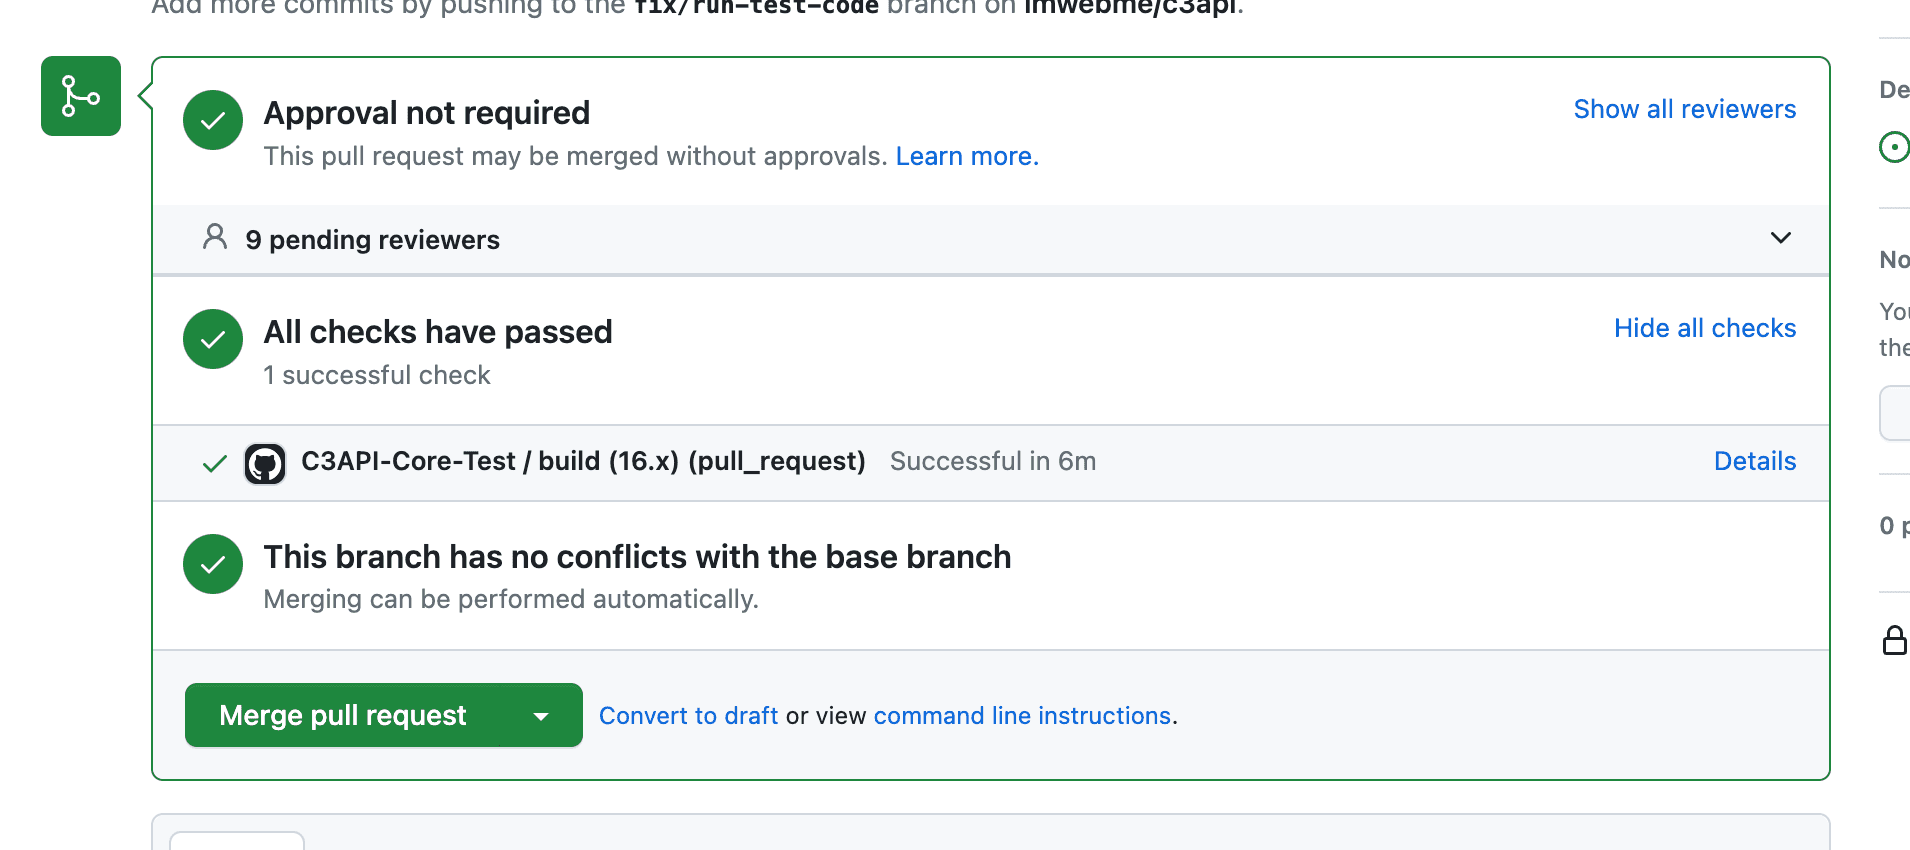Click the GitHub Actions avatar icon
This screenshot has width=1910, height=850.
(265, 464)
